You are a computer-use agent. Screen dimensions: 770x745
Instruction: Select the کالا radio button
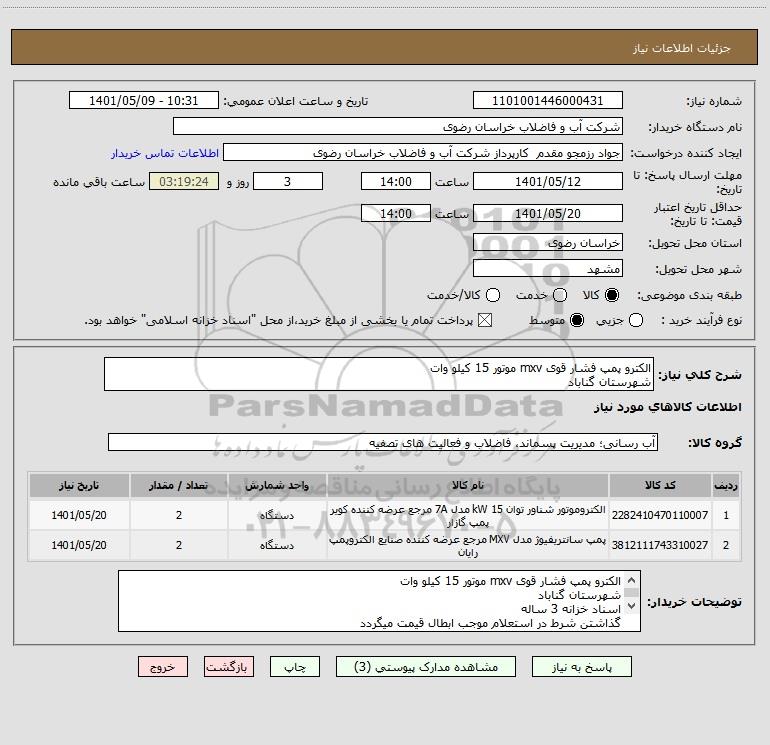612,295
